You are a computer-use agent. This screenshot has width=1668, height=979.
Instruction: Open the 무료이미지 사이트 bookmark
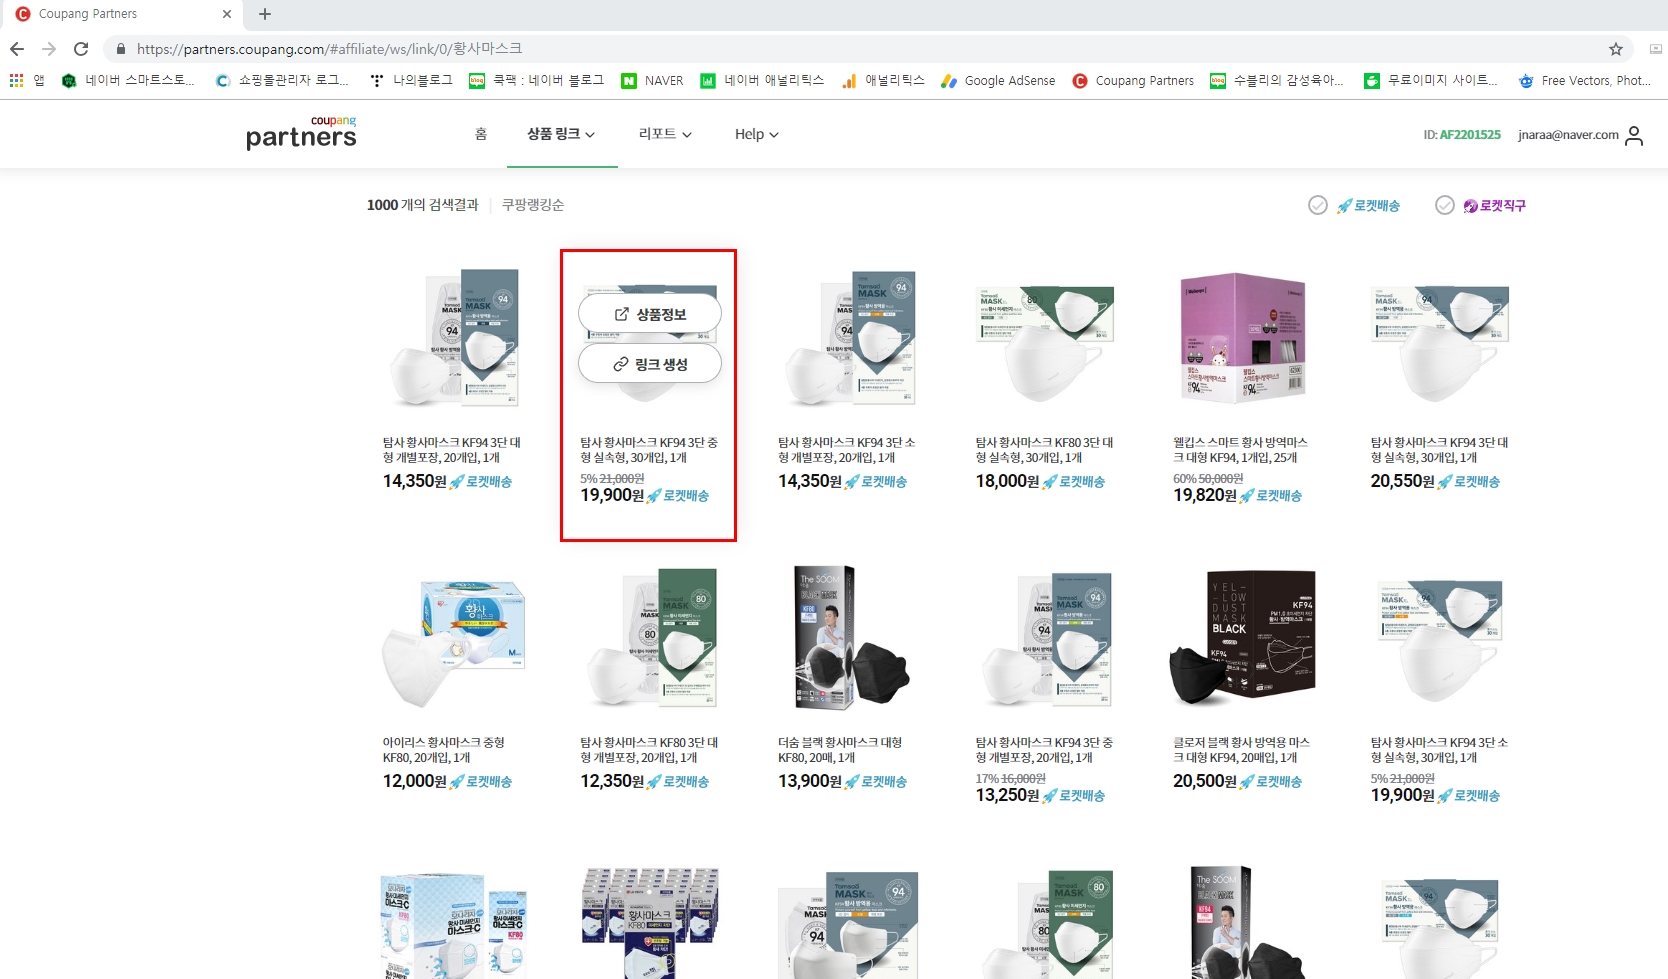pyautogui.click(x=1431, y=81)
